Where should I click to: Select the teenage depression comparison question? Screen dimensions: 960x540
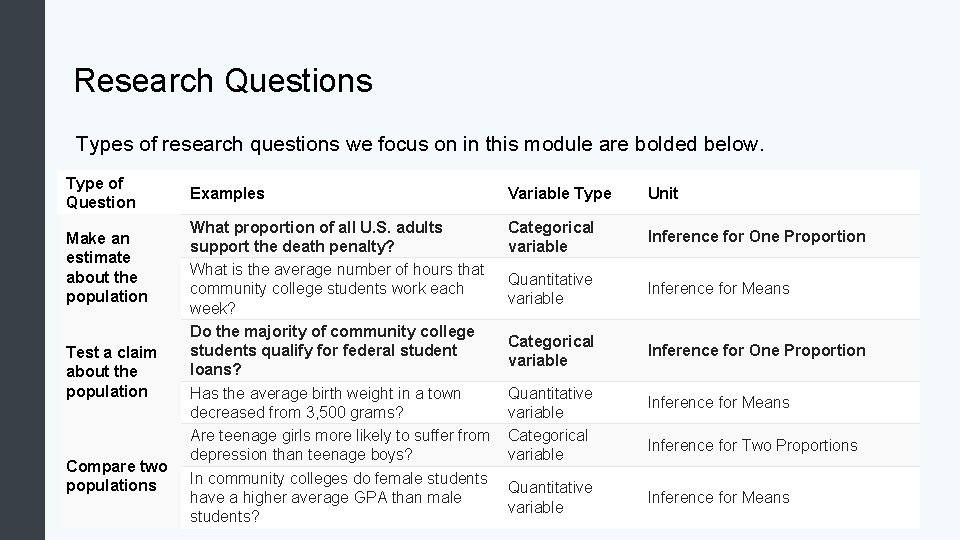339,445
